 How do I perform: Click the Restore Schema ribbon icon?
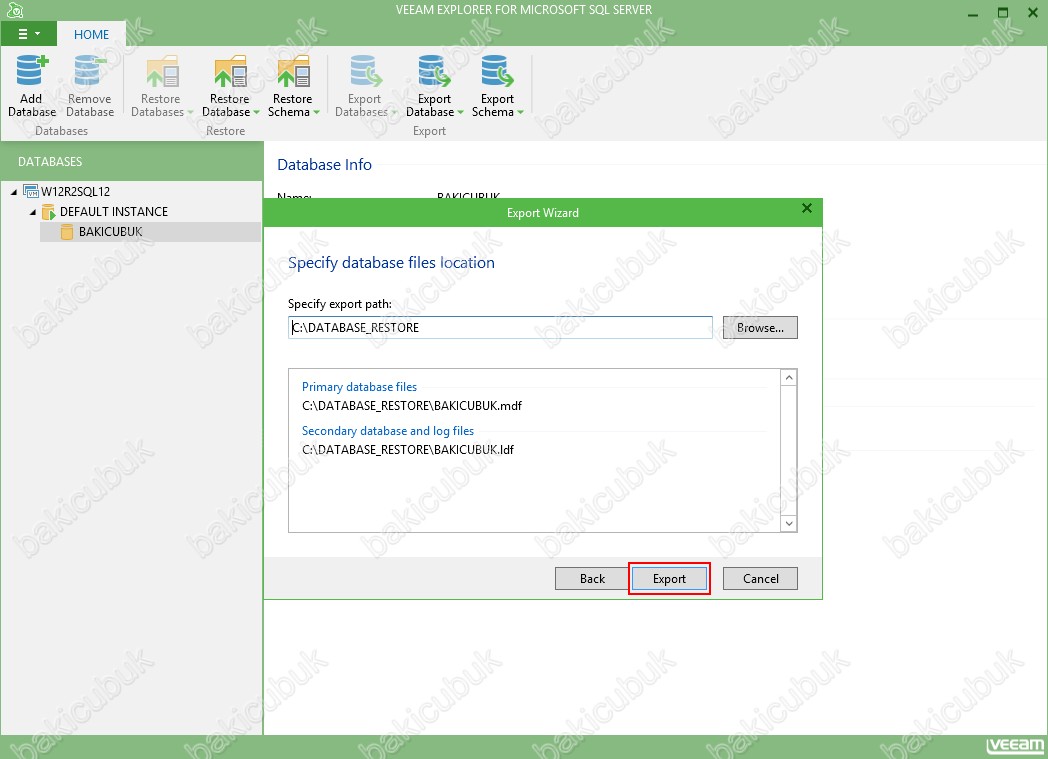pos(293,71)
